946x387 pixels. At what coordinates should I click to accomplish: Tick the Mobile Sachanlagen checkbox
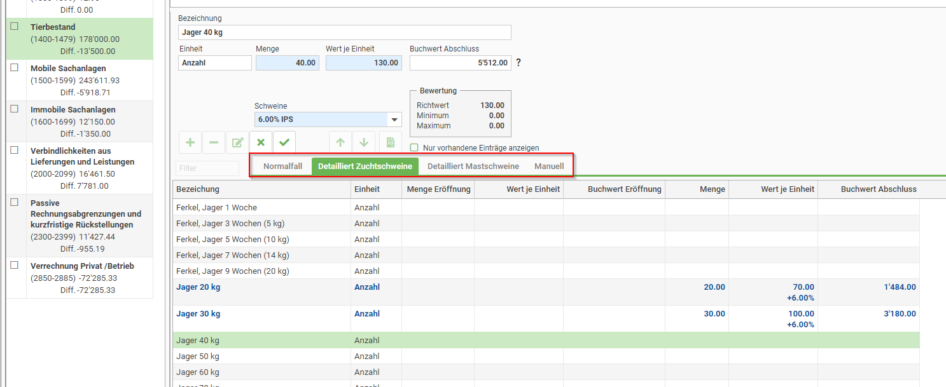point(14,68)
